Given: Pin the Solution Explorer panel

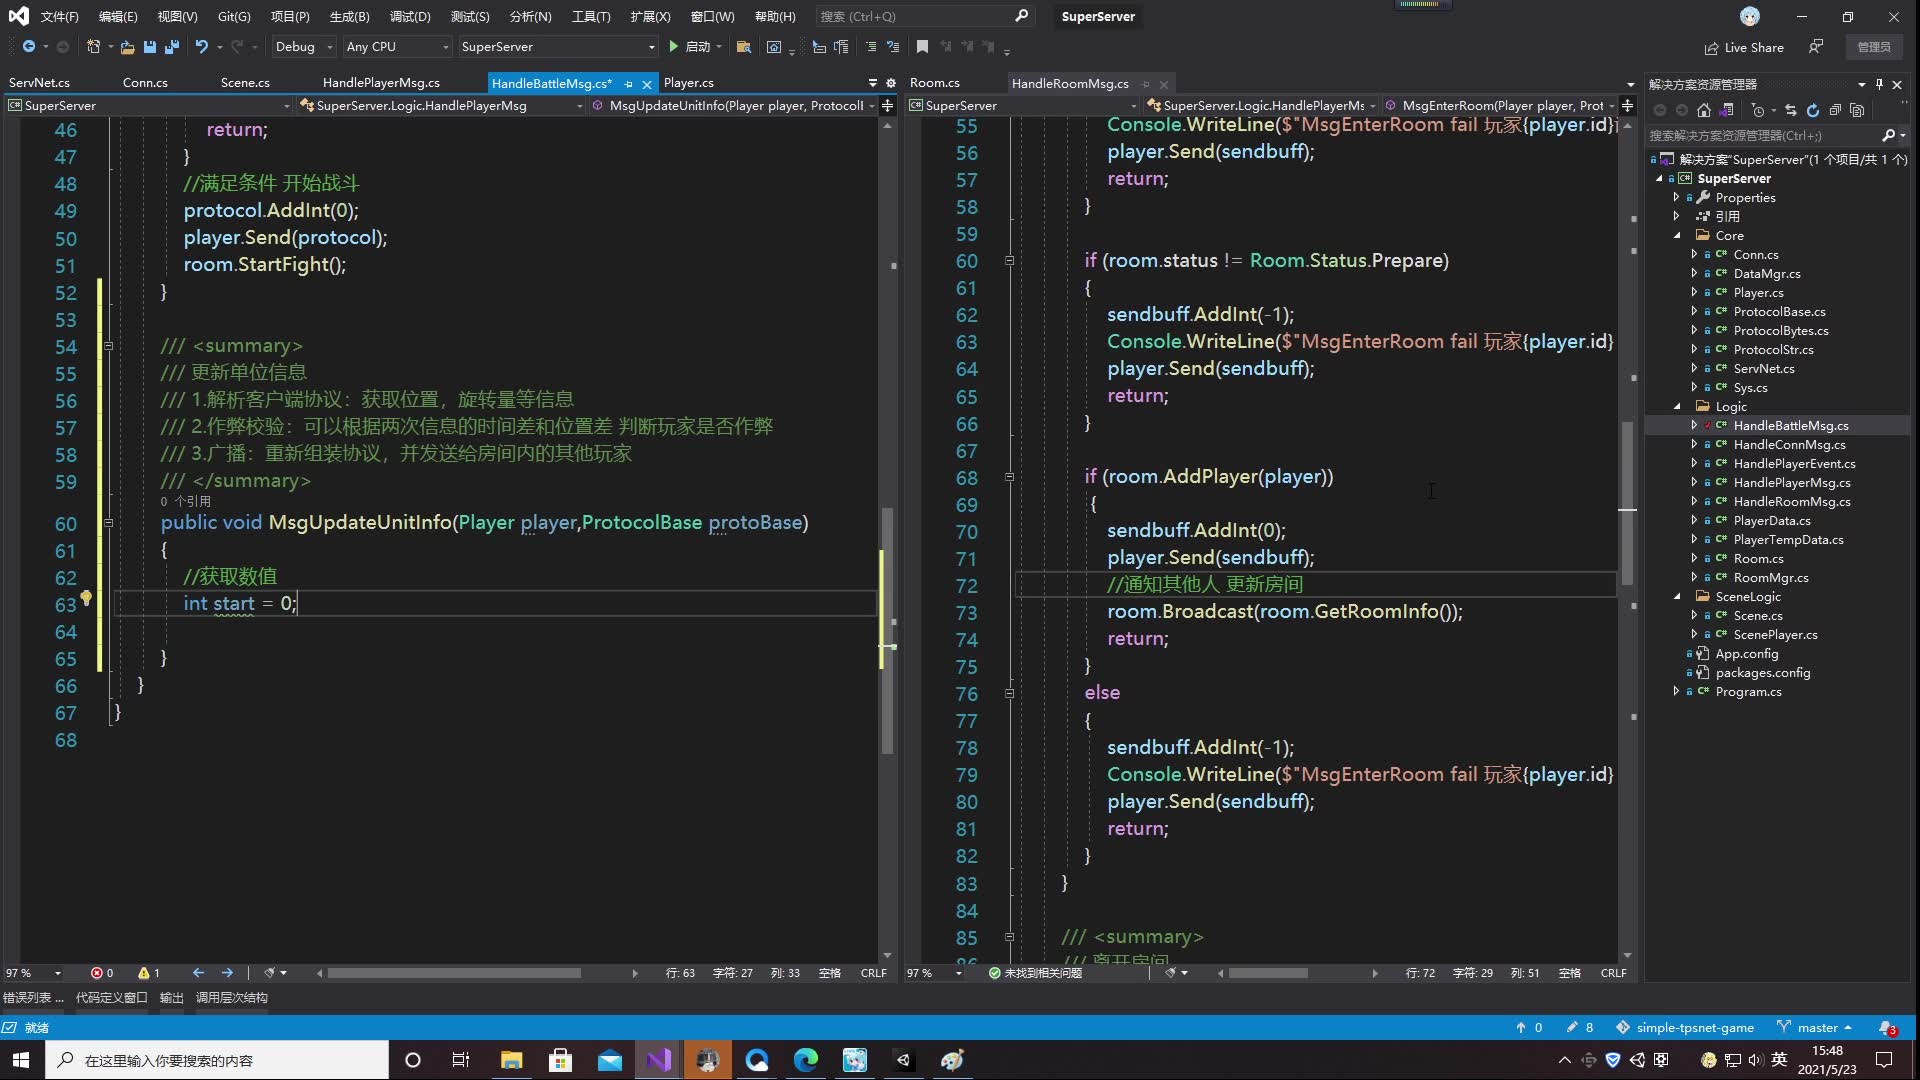Looking at the screenshot, I should pos(1879,84).
